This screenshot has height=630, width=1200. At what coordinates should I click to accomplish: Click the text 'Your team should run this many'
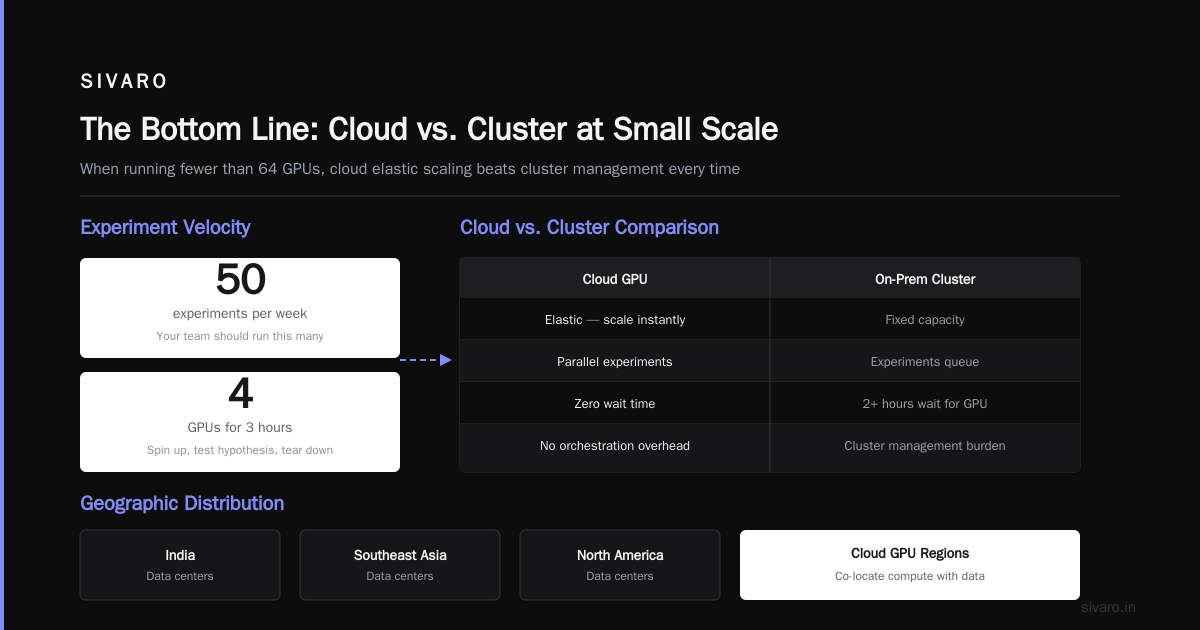coord(240,336)
